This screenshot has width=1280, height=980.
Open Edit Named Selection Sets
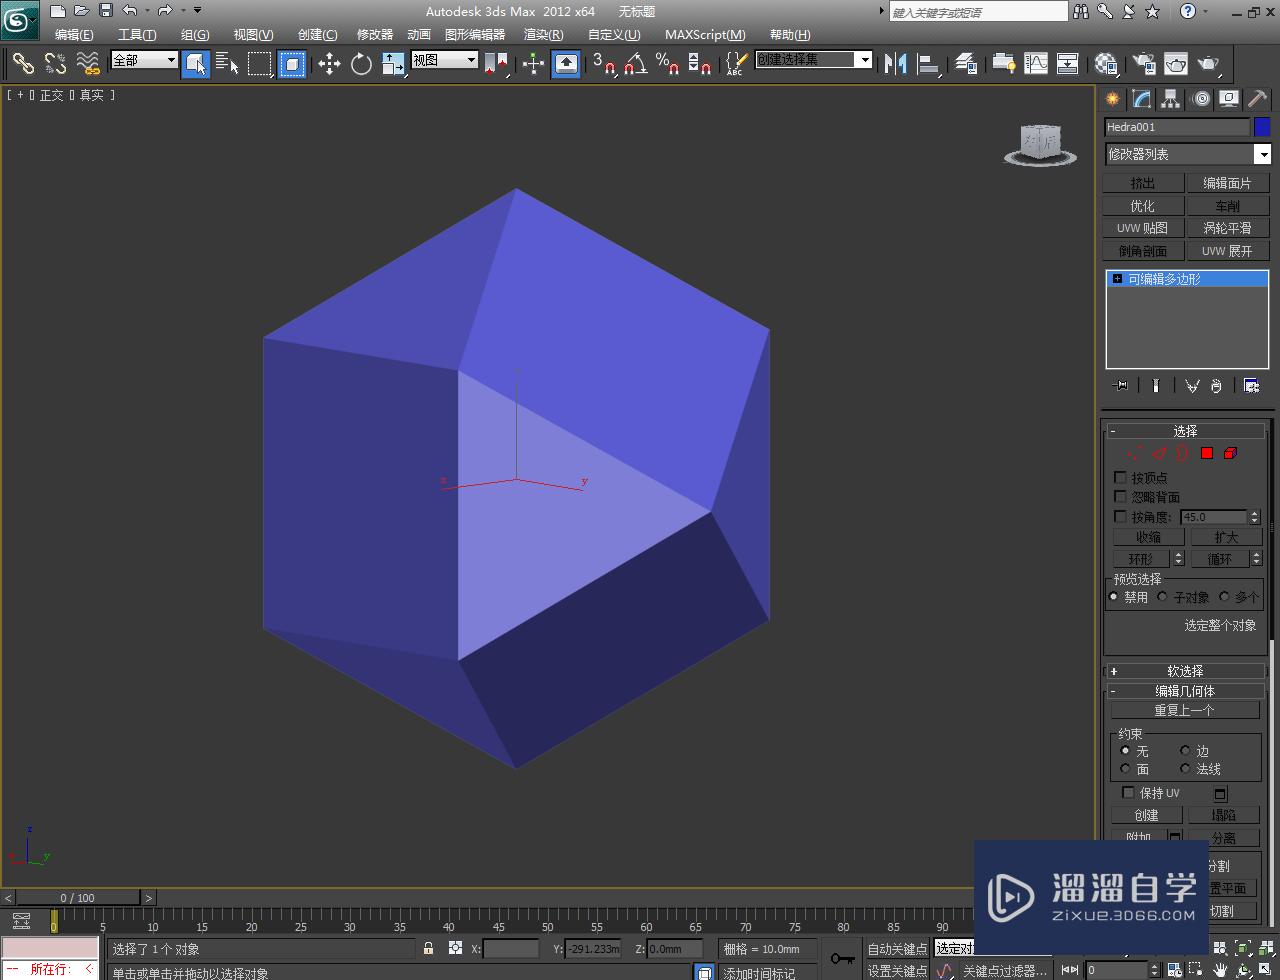(x=735, y=64)
